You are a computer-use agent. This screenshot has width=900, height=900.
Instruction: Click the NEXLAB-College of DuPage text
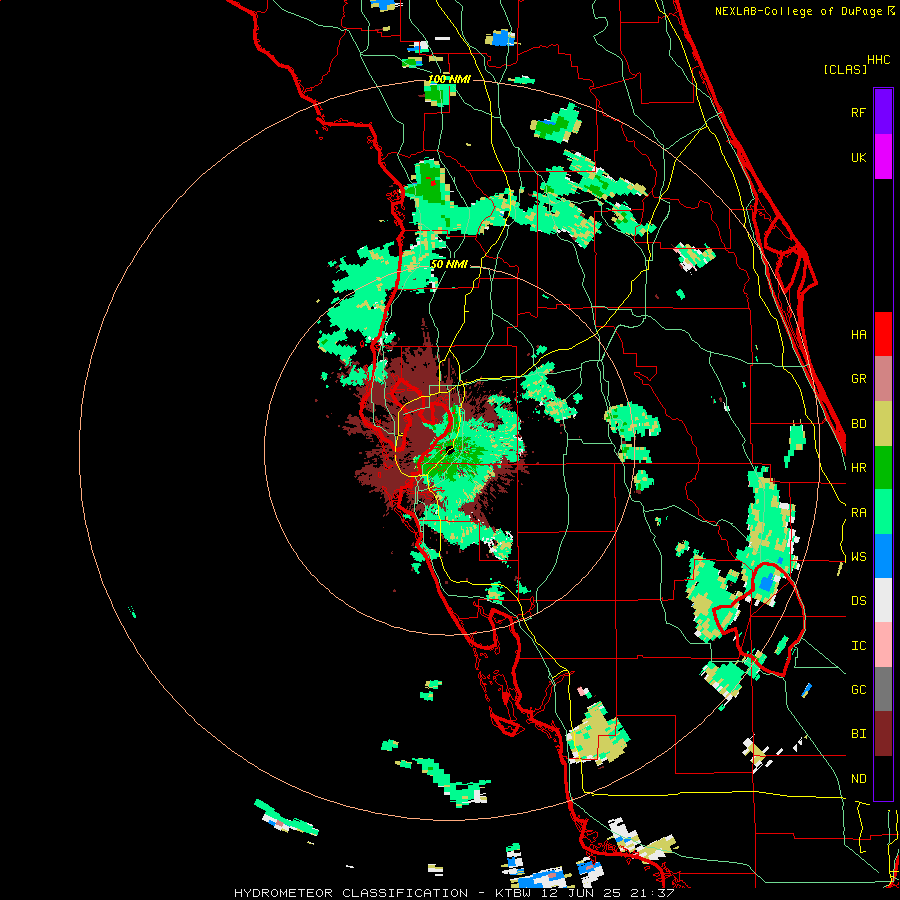[x=798, y=11]
